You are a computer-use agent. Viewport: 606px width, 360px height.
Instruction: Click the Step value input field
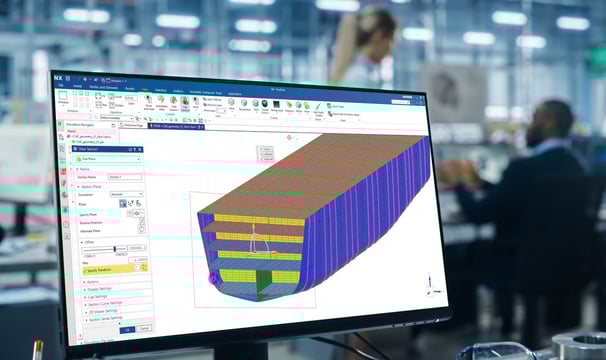point(138,259)
